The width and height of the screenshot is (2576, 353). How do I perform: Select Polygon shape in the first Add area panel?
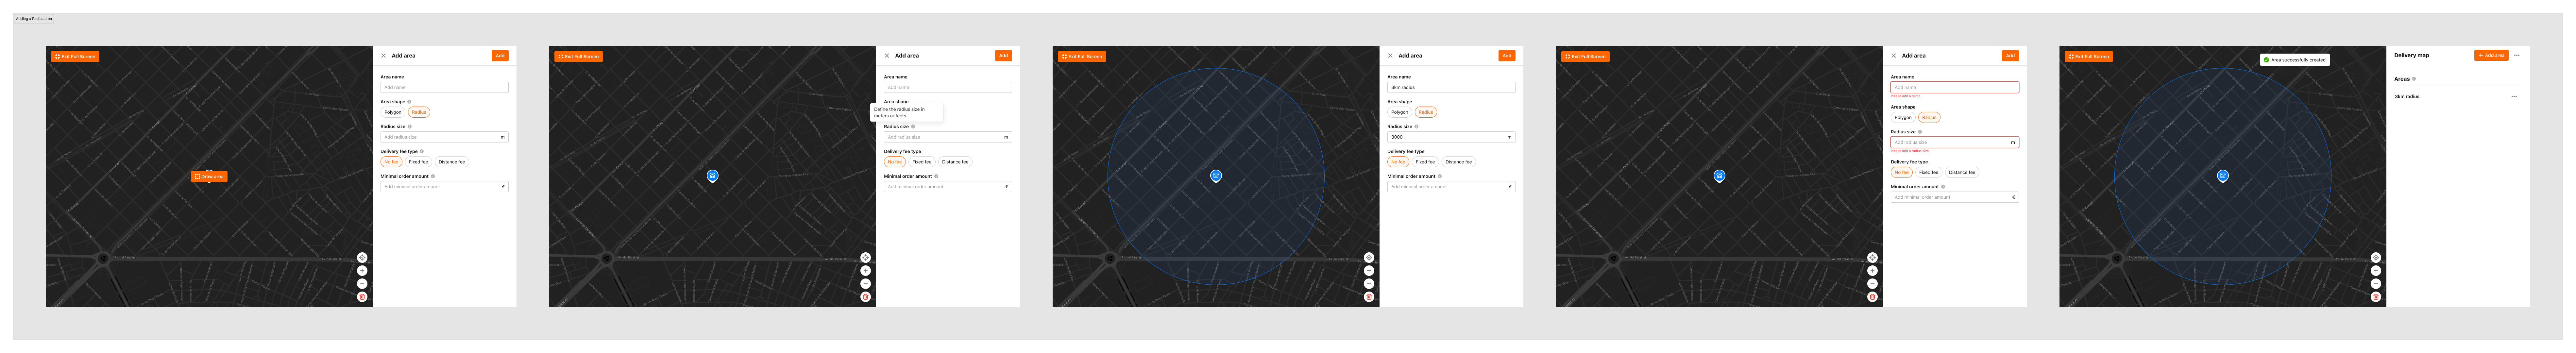[393, 112]
